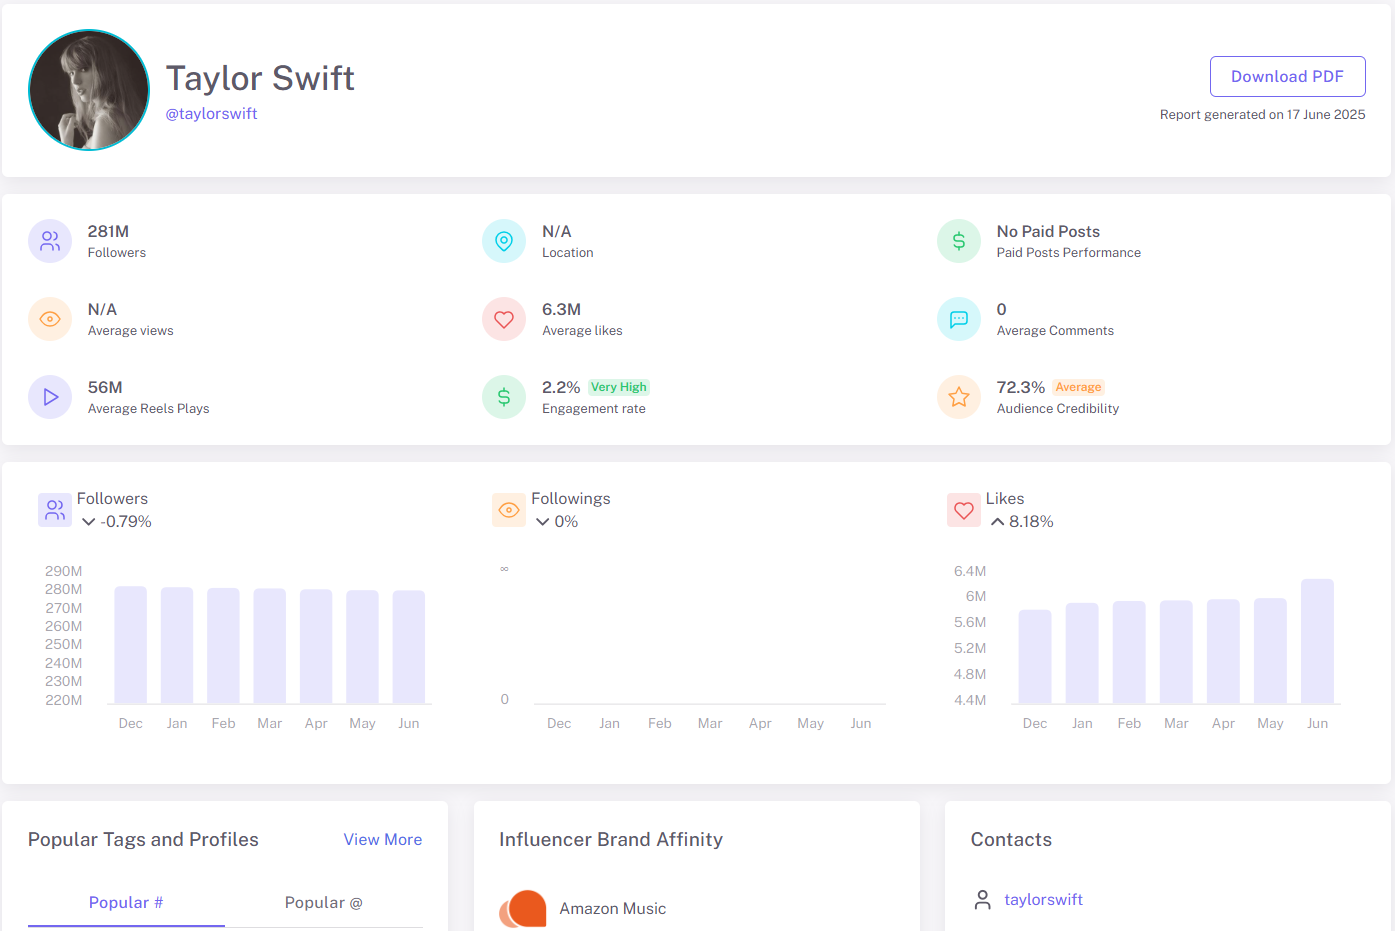Click the 6.3M average likes value
Viewport: 1395px width, 931px height.
[x=561, y=310]
